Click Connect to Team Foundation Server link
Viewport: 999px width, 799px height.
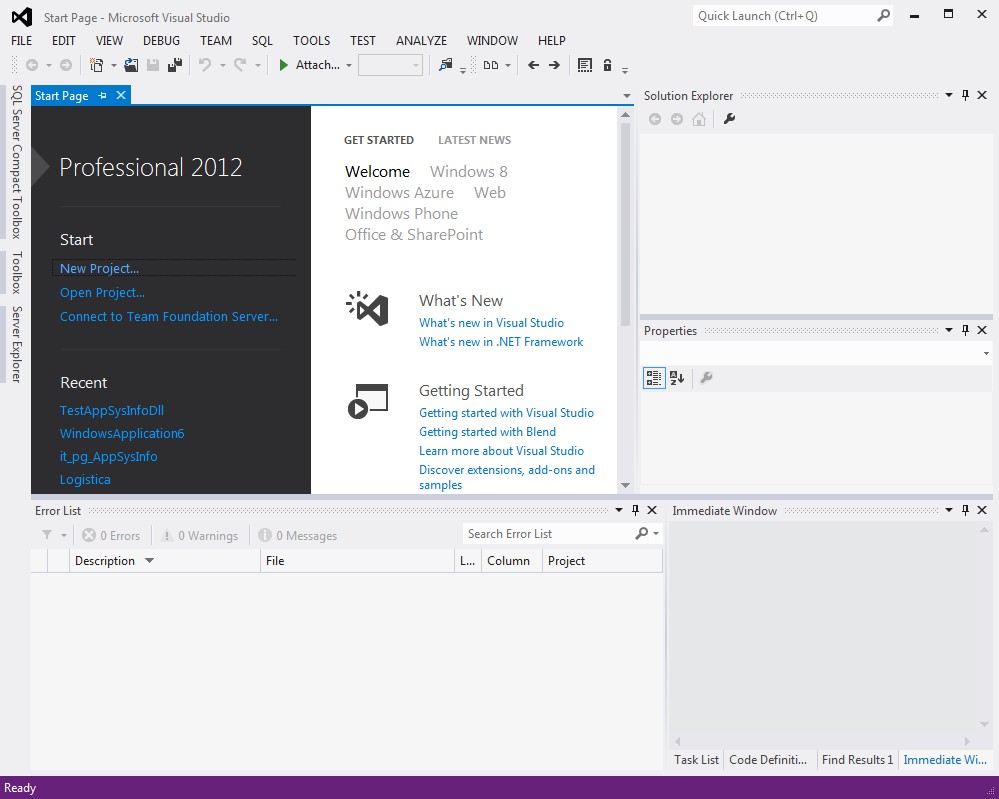click(169, 316)
